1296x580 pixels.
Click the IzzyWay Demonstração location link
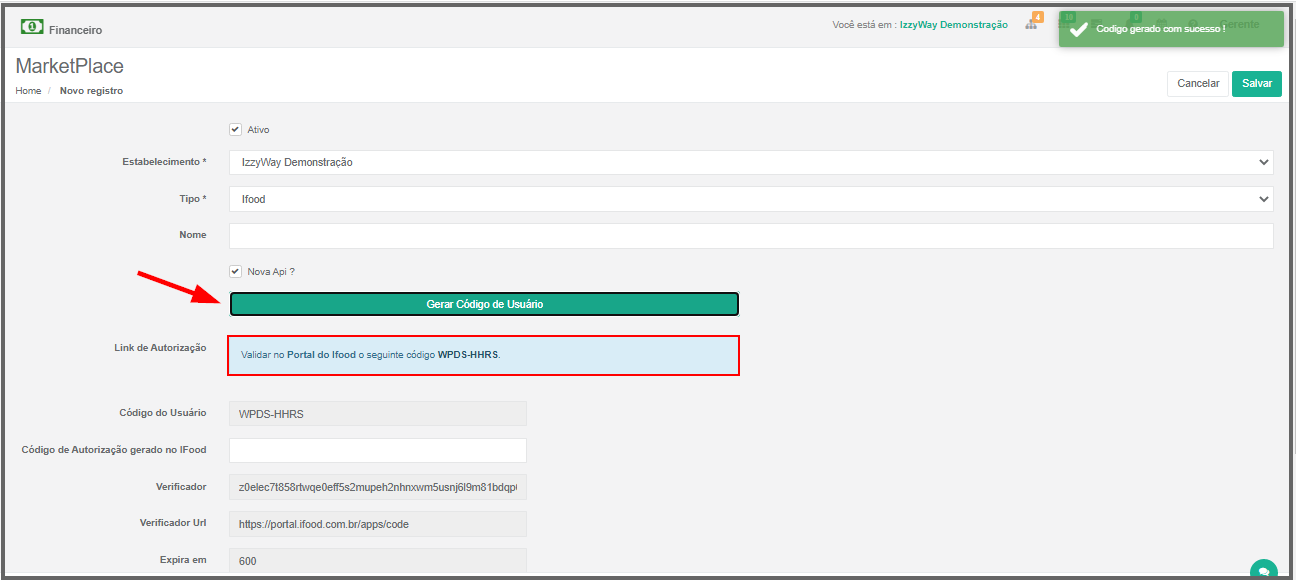coord(954,25)
